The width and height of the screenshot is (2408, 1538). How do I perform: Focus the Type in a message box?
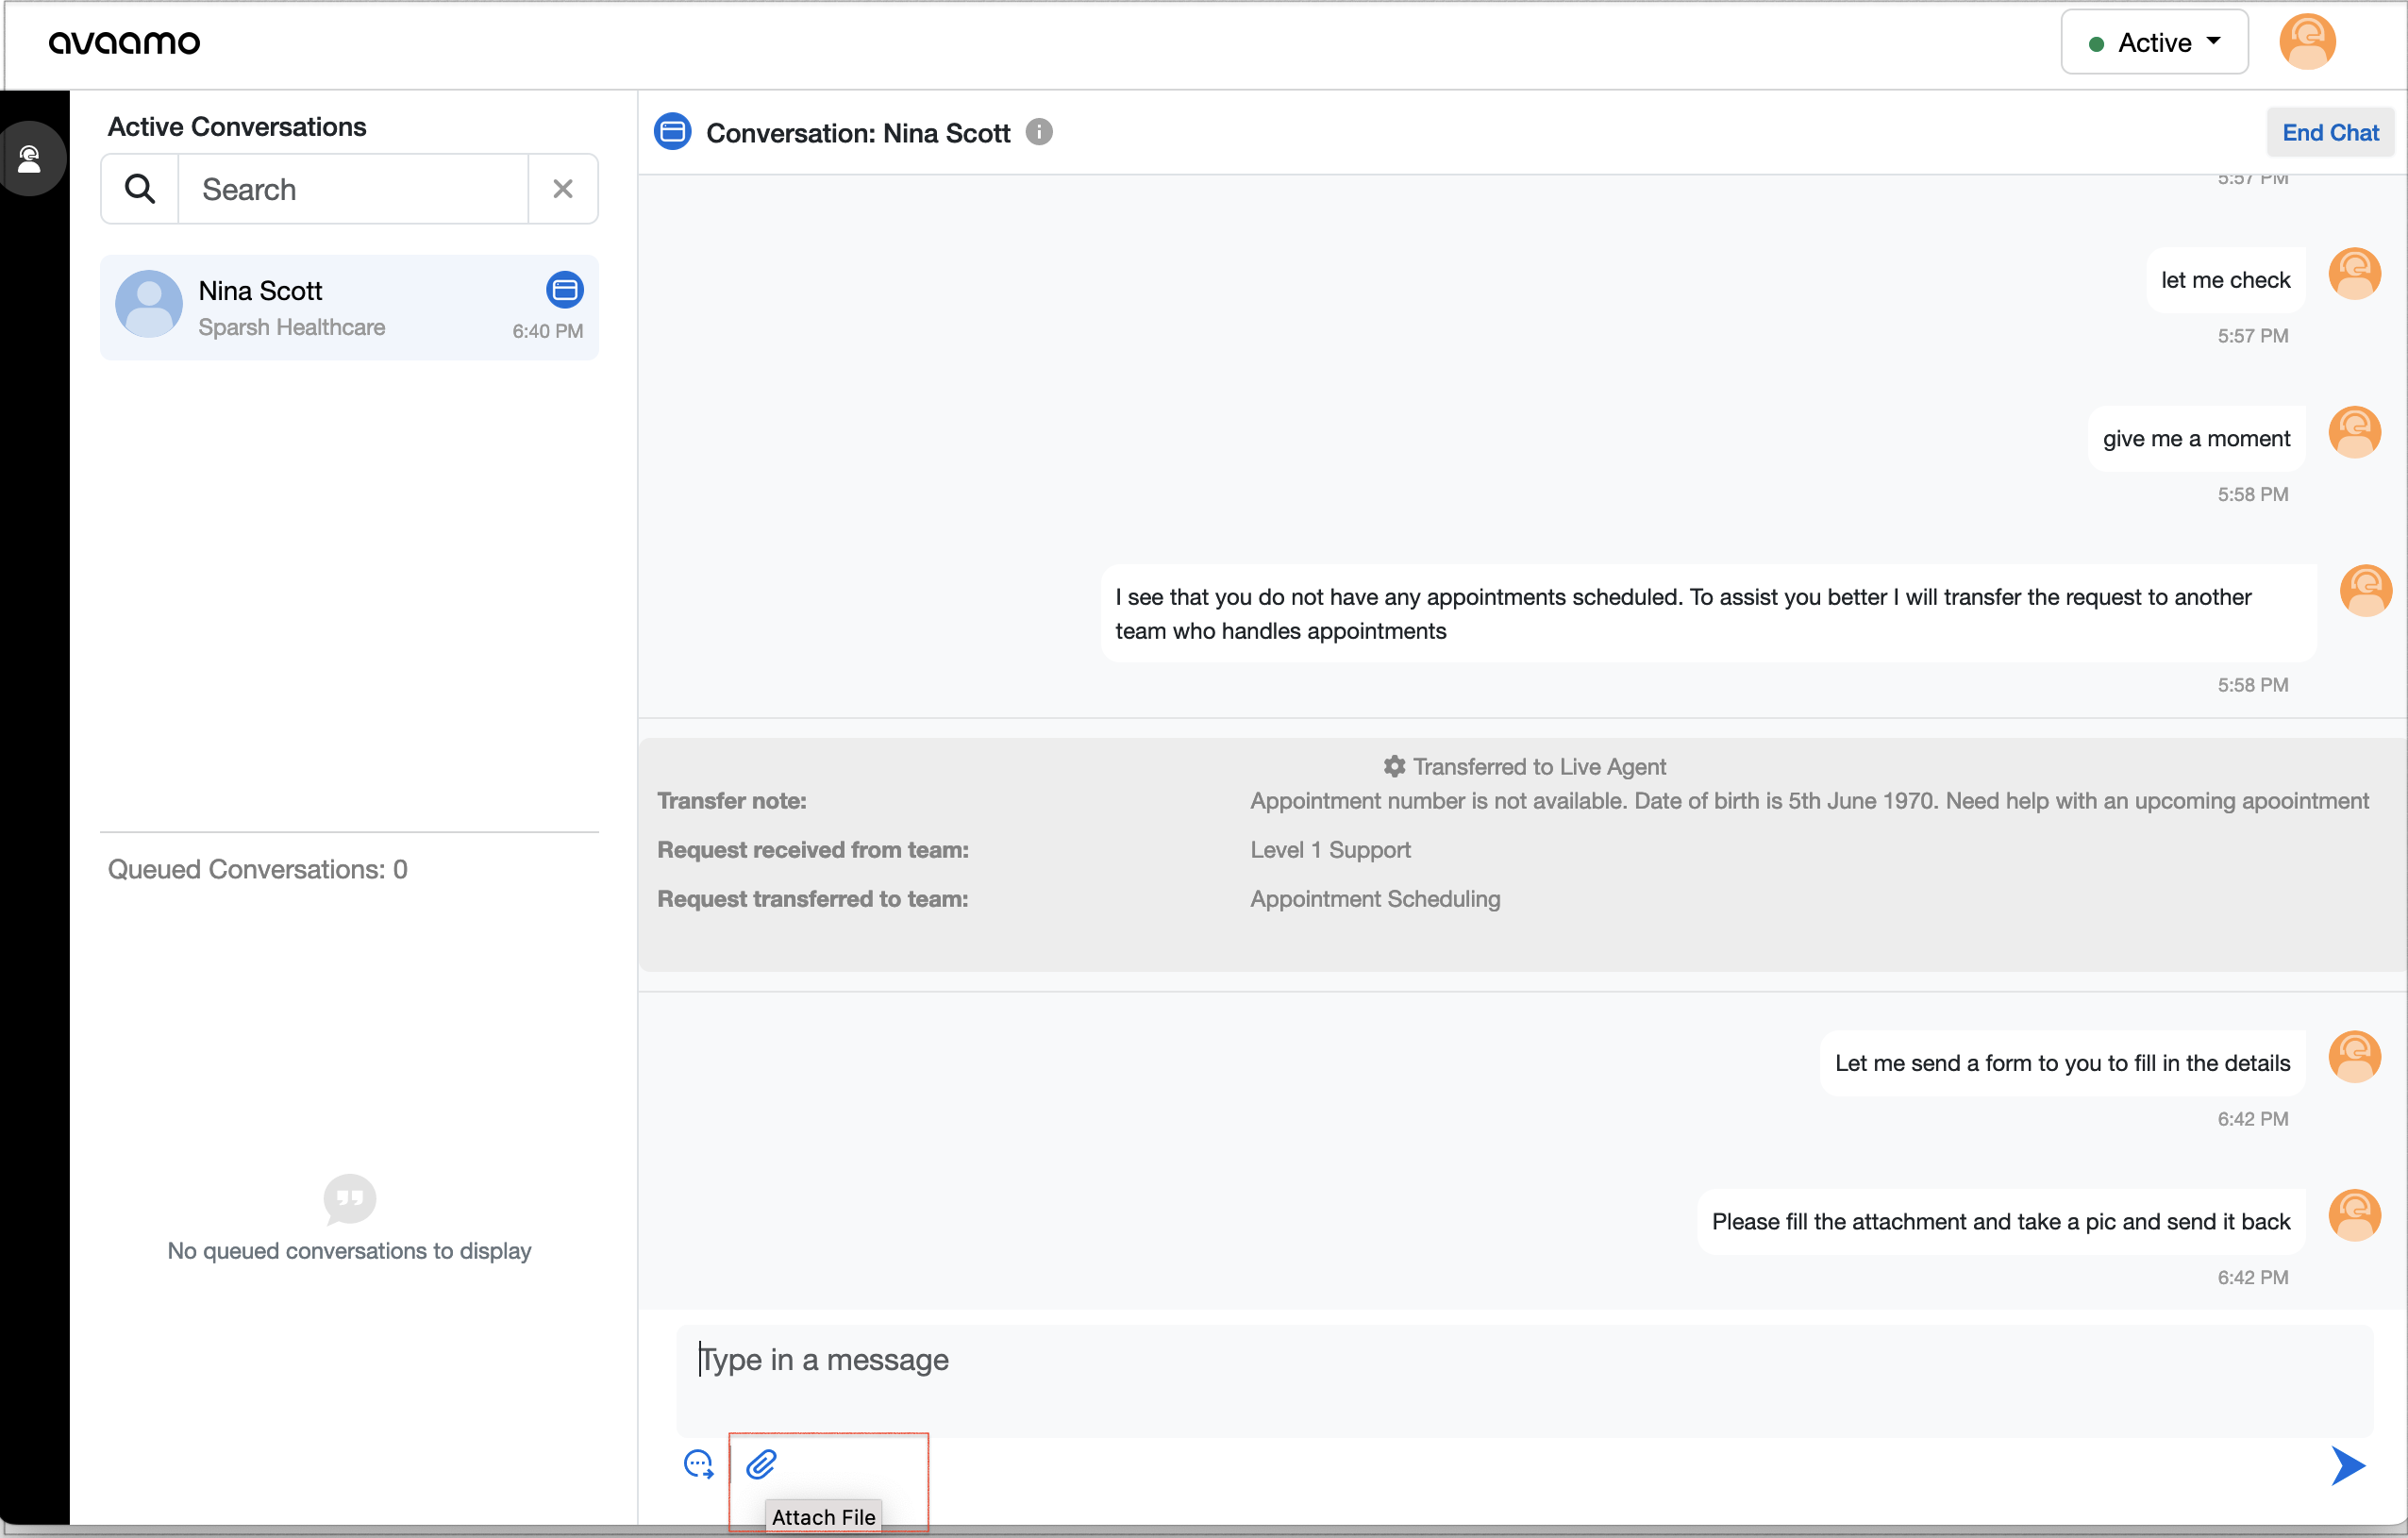pyautogui.click(x=1523, y=1380)
